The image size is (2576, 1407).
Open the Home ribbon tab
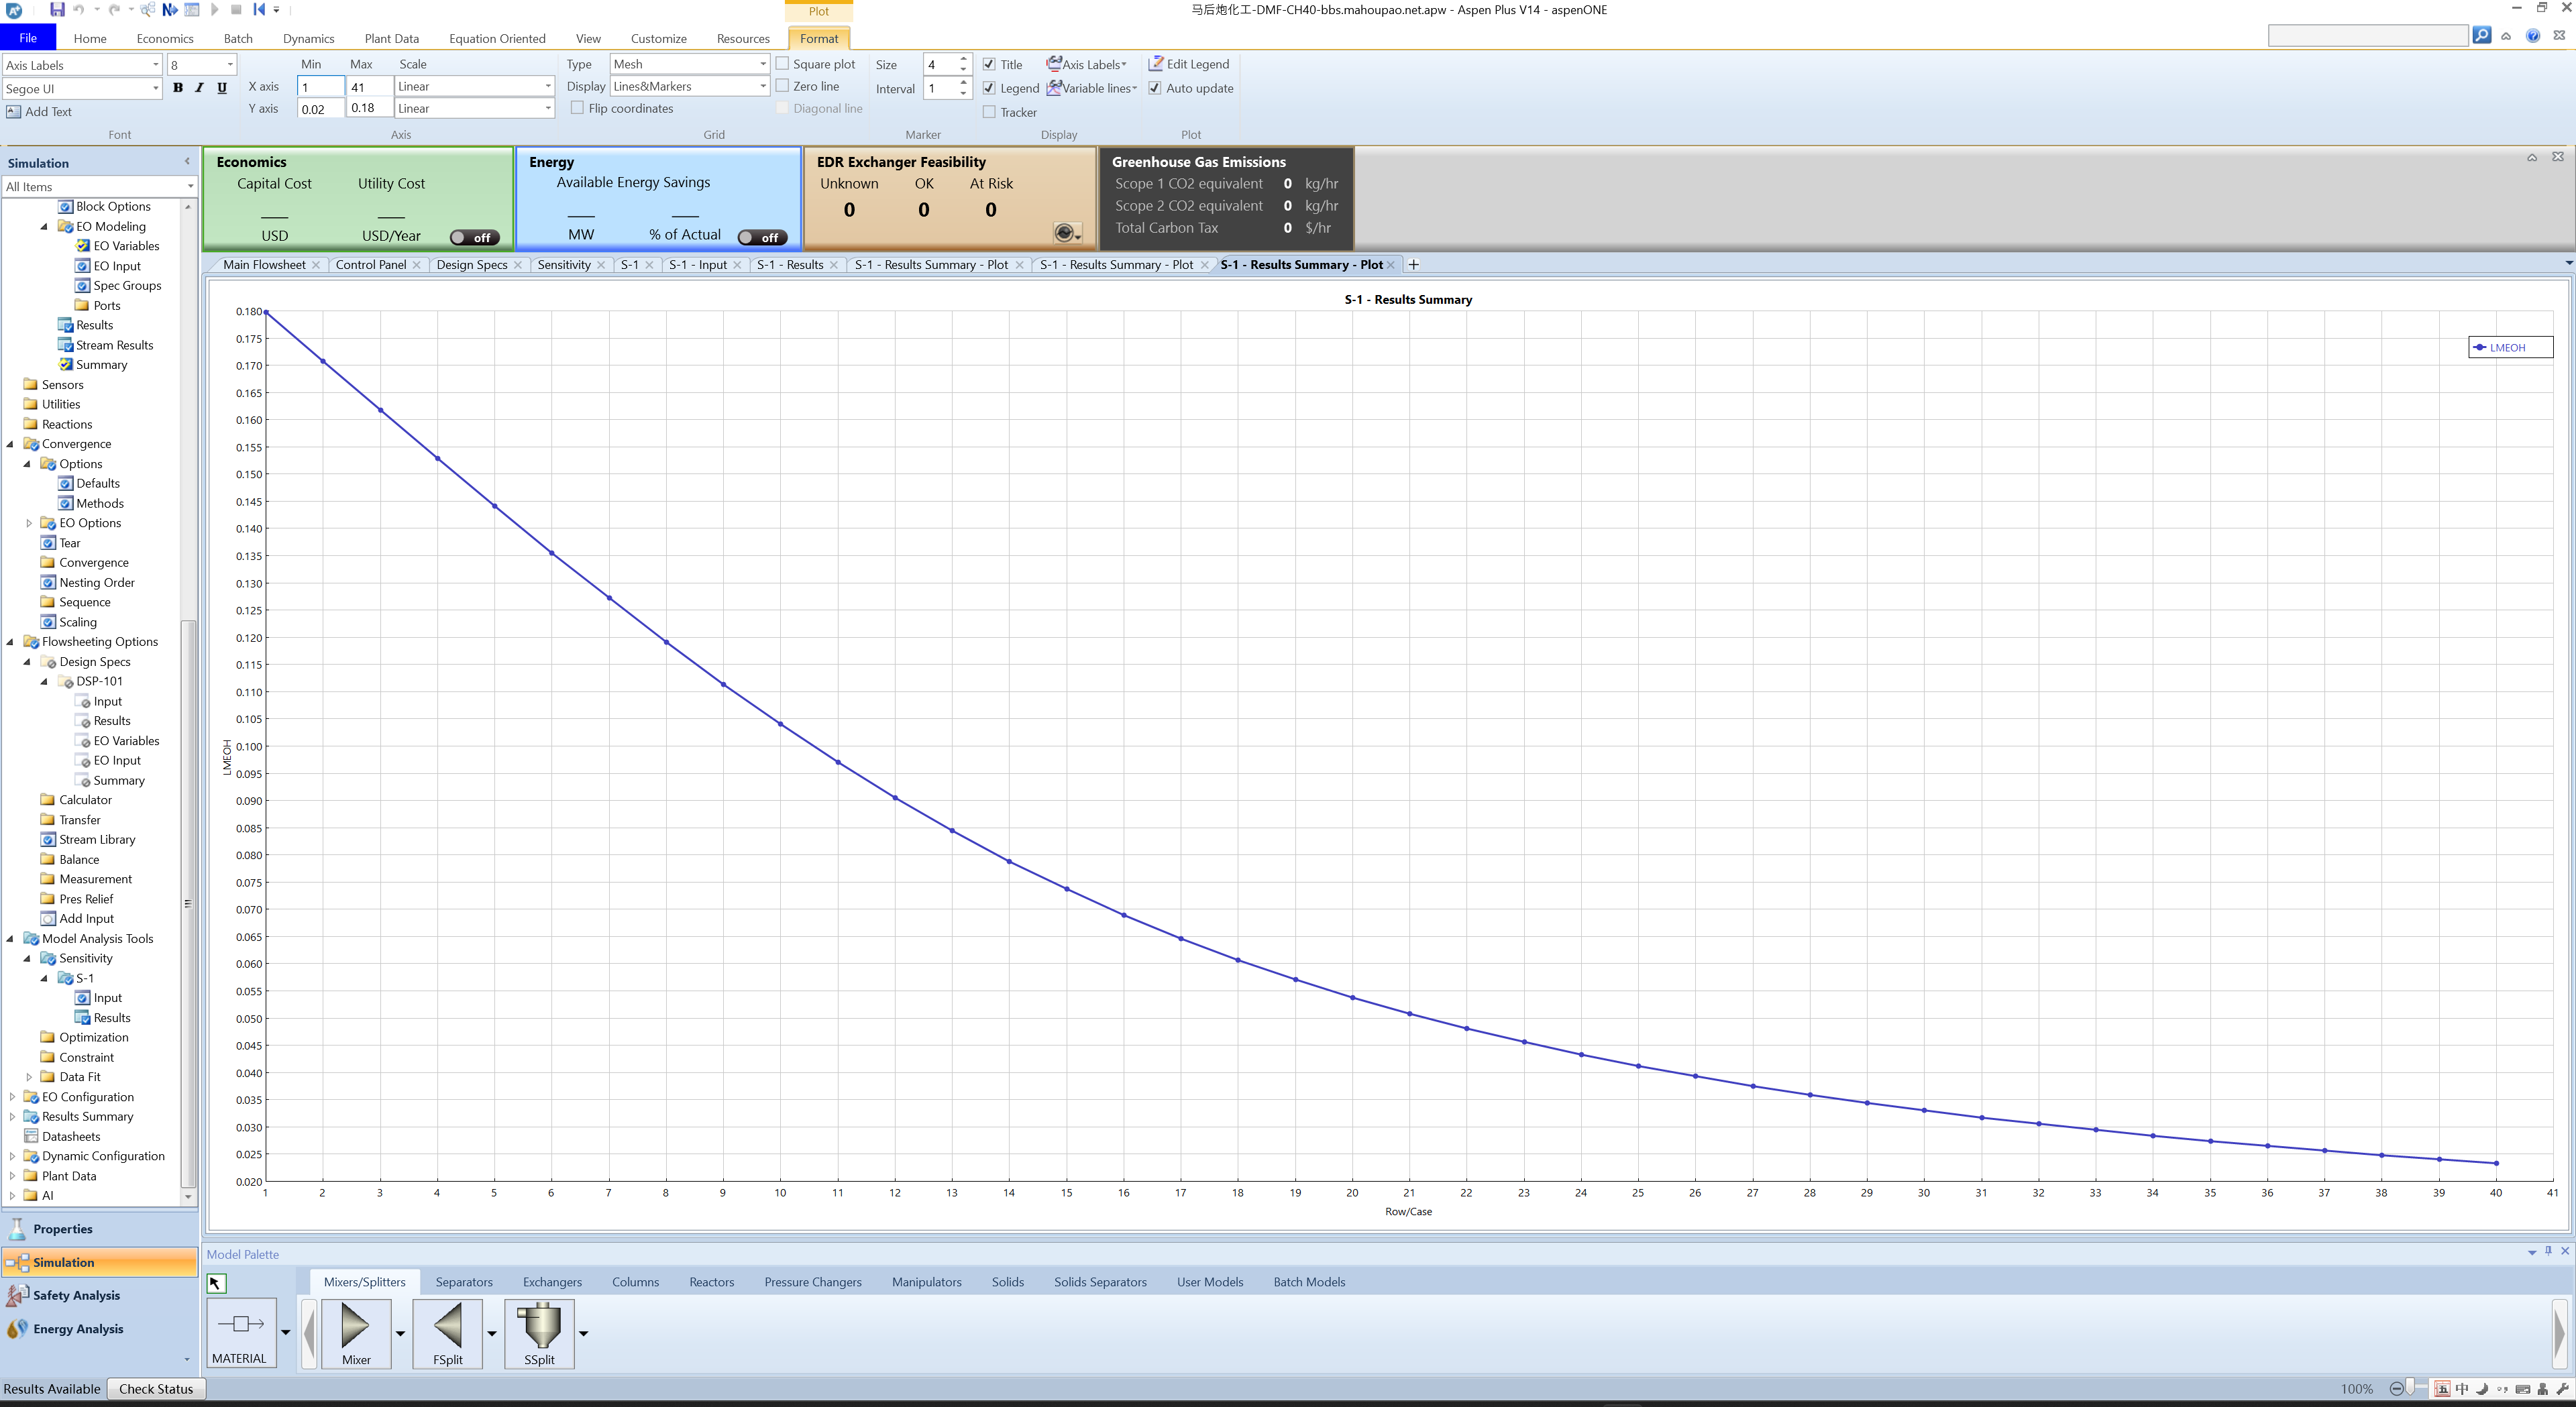(x=90, y=38)
